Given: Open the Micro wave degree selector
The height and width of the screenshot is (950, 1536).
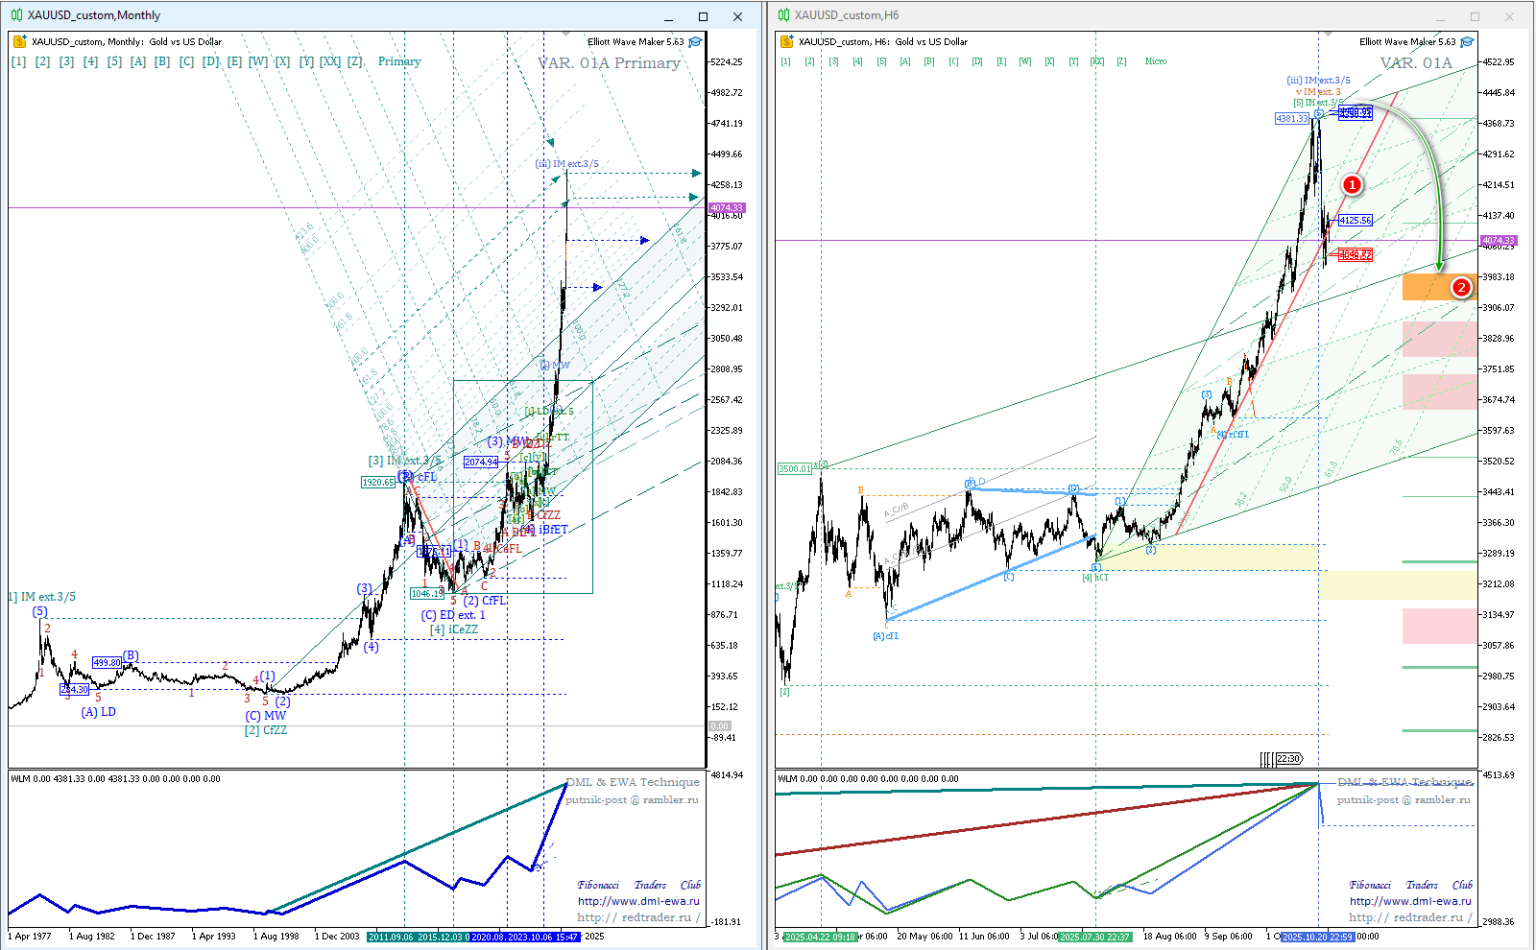Looking at the screenshot, I should pyautogui.click(x=1155, y=62).
